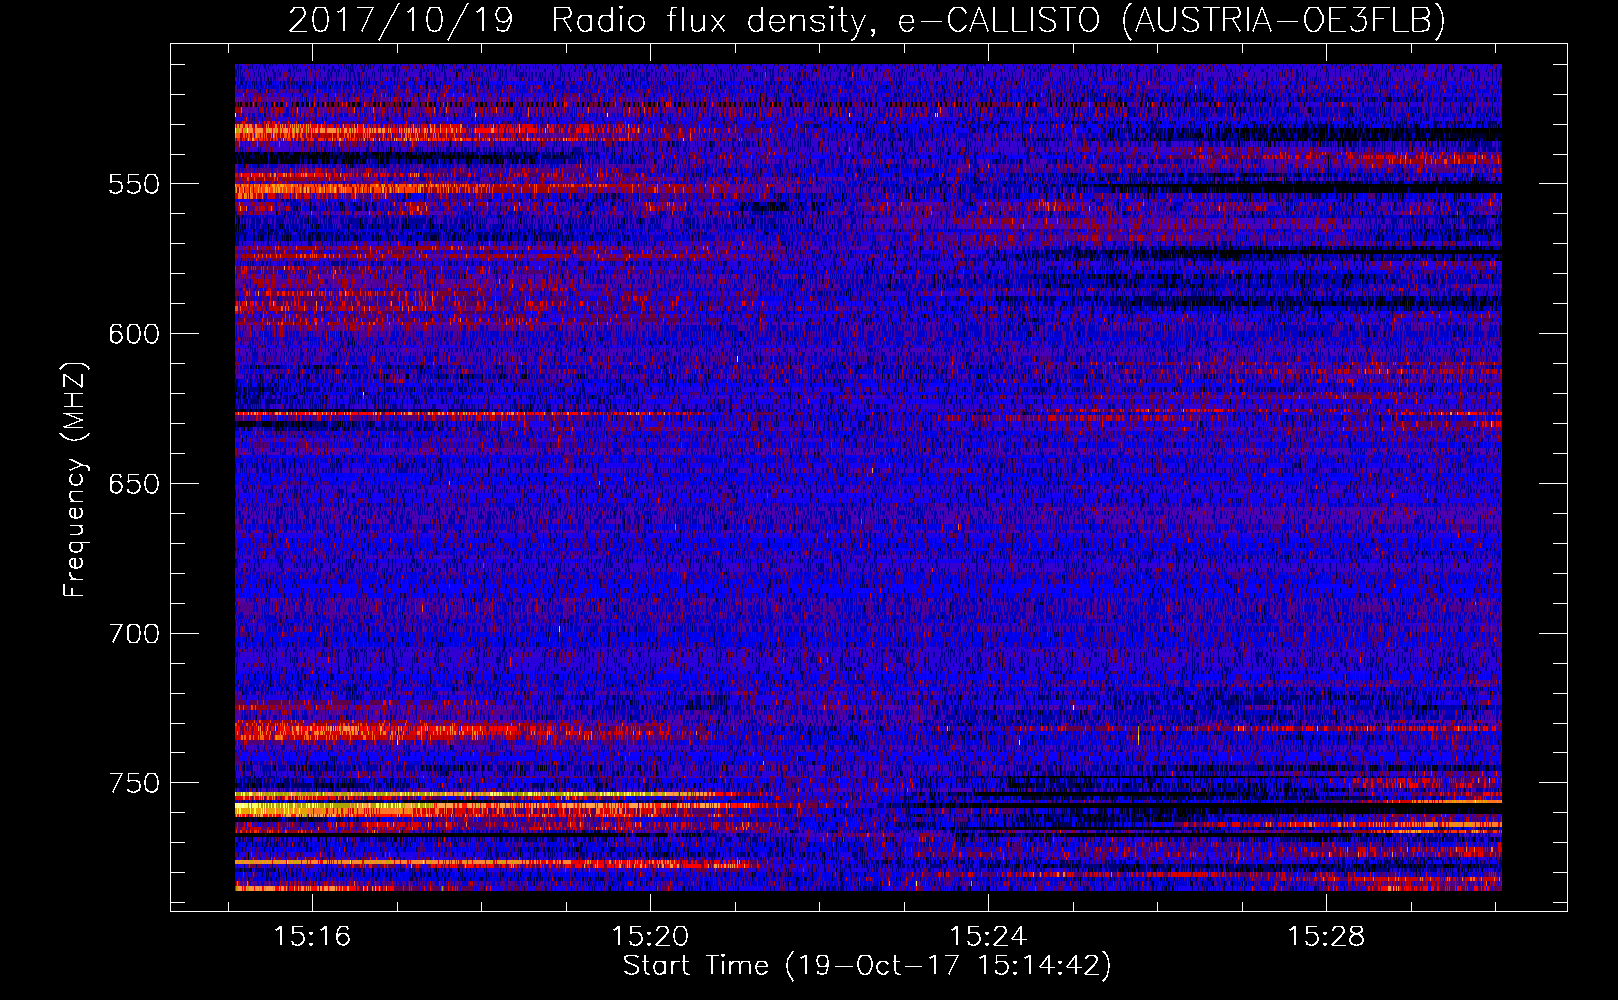Click the '600' frequency axis label
1618x1000 pixels.
click(134, 335)
